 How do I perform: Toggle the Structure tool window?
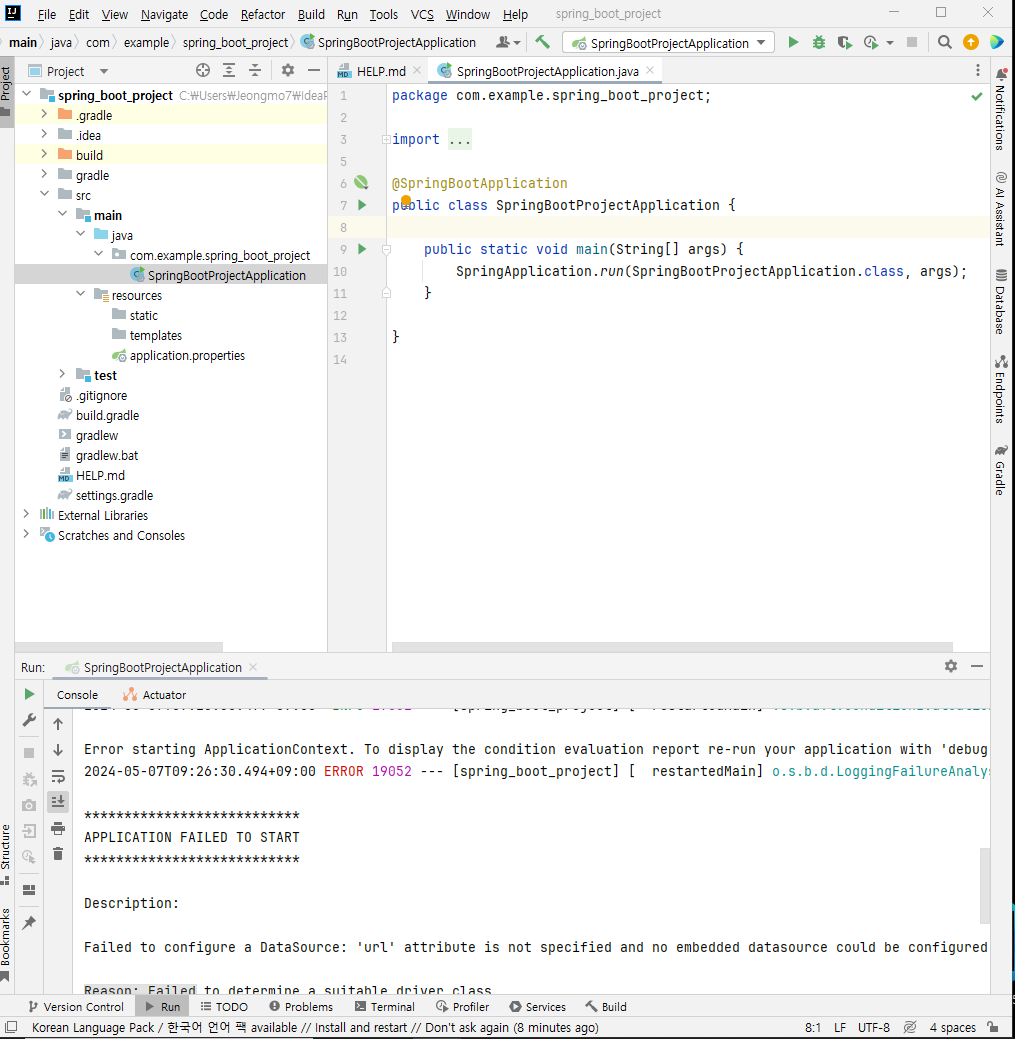click(6, 855)
